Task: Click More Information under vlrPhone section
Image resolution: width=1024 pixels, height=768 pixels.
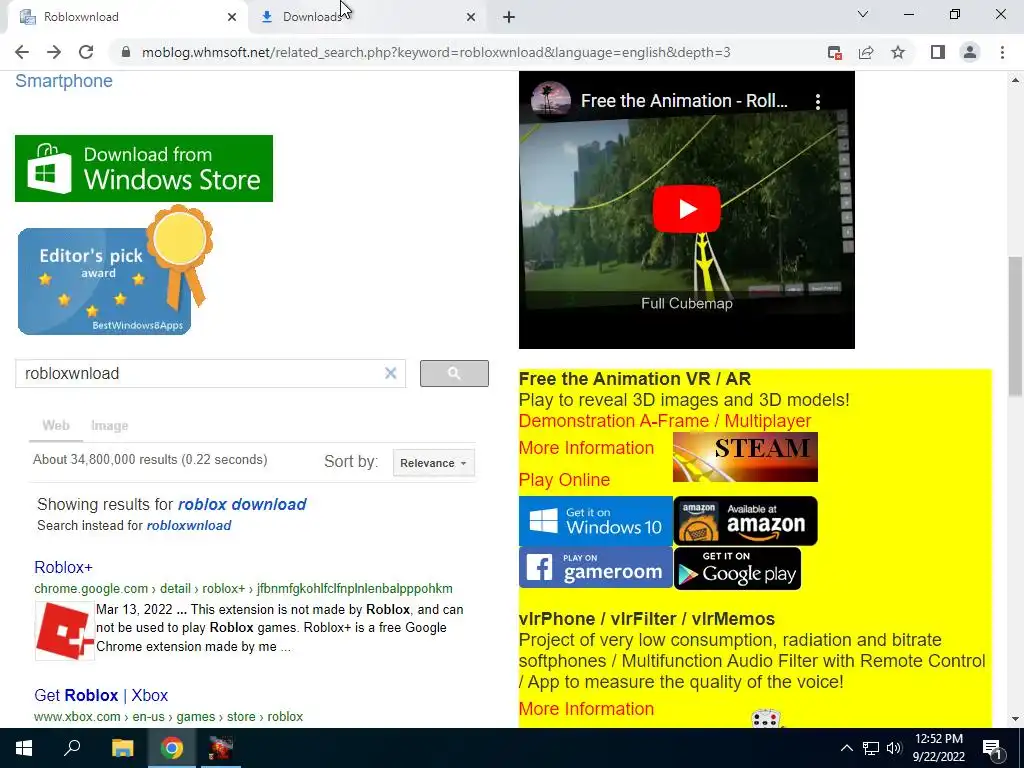Action: (586, 709)
